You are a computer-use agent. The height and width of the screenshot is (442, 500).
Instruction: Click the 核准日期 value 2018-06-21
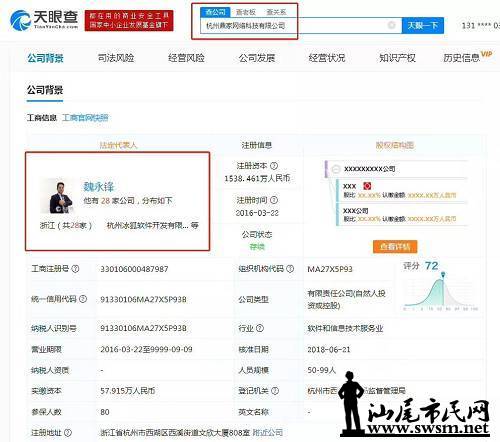click(x=329, y=349)
